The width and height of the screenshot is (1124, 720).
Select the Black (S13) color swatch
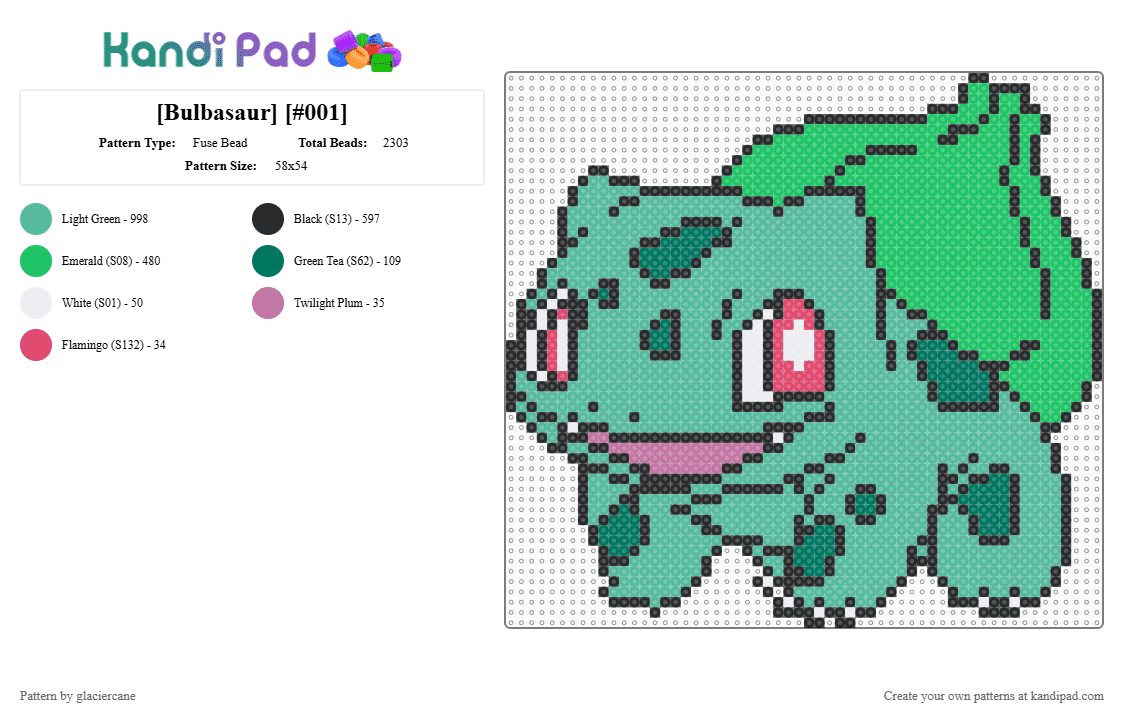coord(268,219)
